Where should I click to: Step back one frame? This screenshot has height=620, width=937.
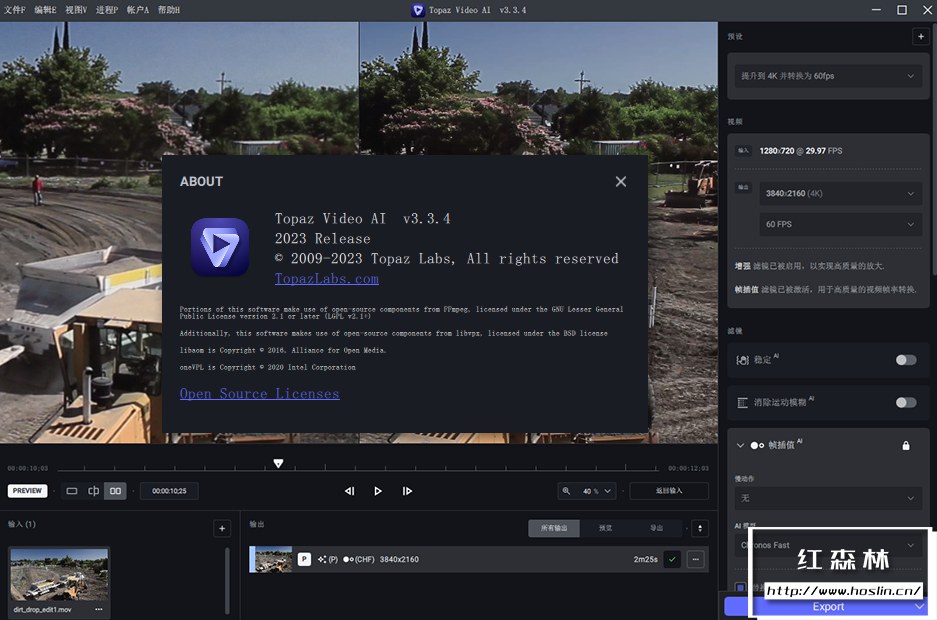[x=350, y=491]
